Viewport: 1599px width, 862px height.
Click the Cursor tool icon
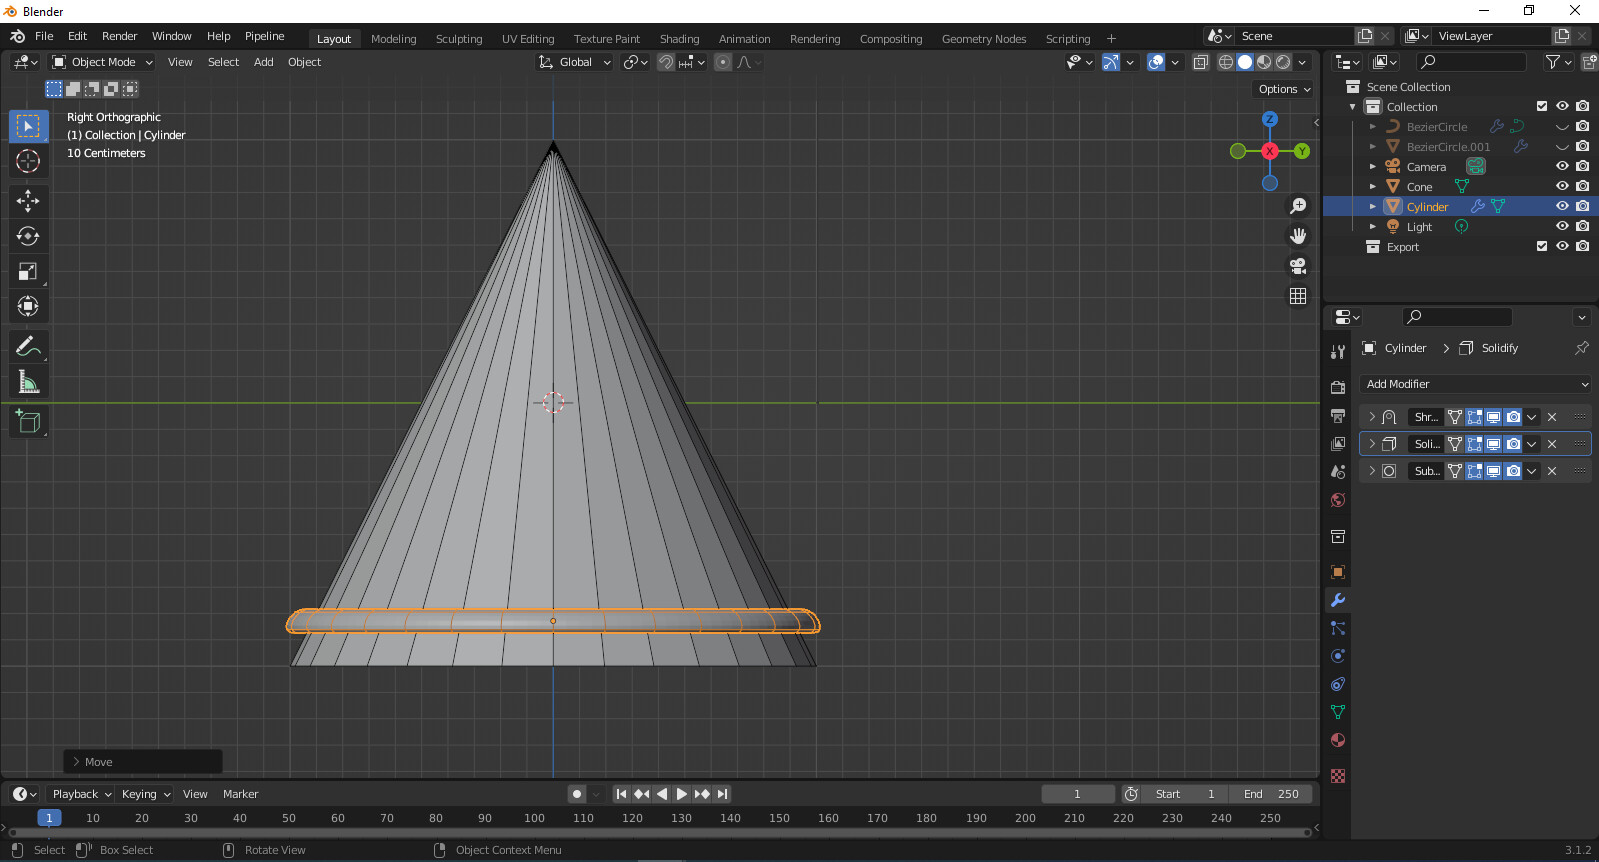click(x=28, y=161)
